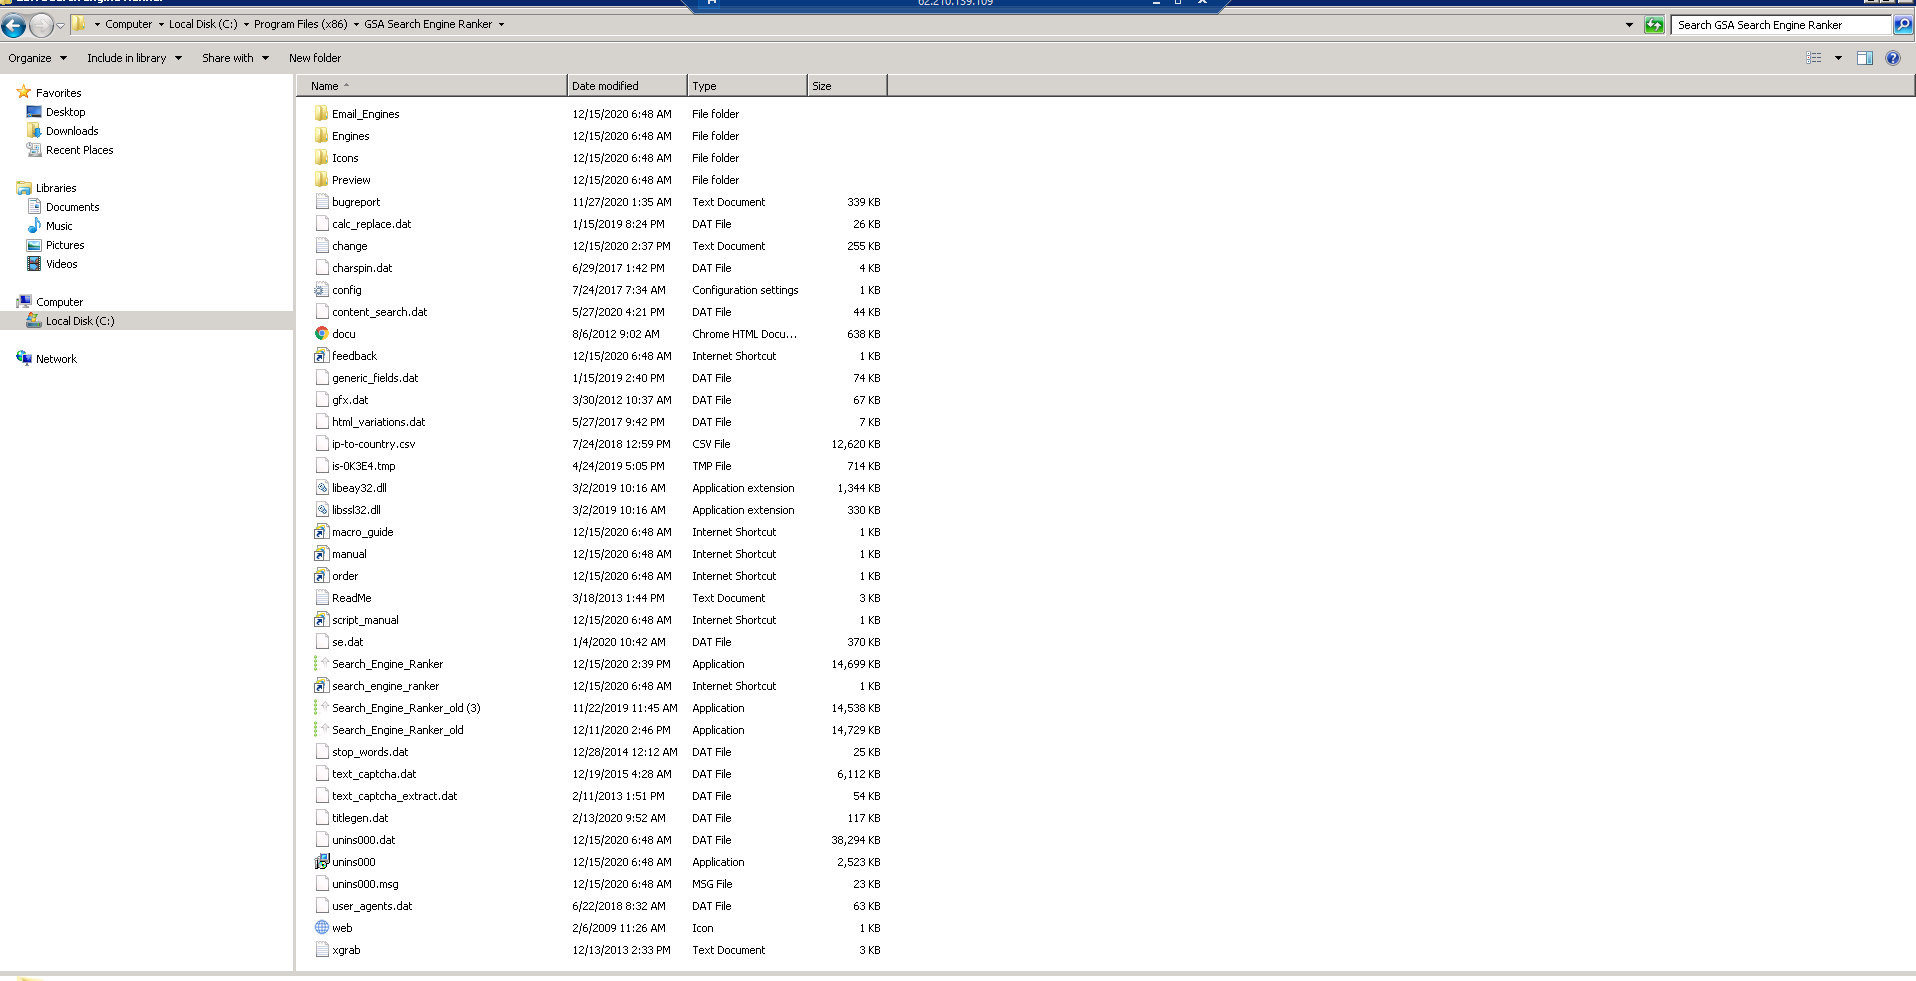Click the macro_guide shortcut icon

click(322, 532)
